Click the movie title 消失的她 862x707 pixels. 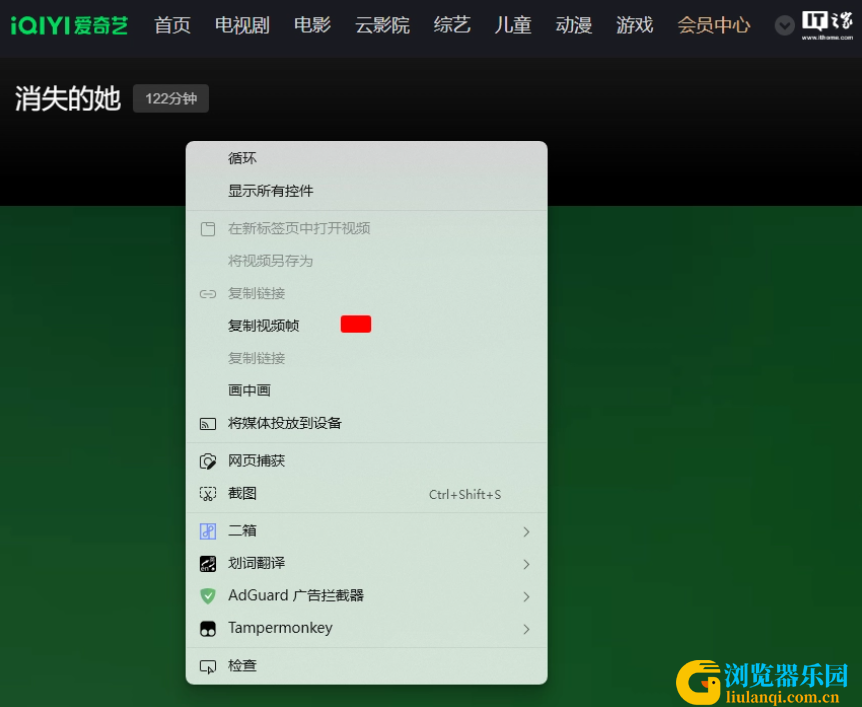[68, 99]
